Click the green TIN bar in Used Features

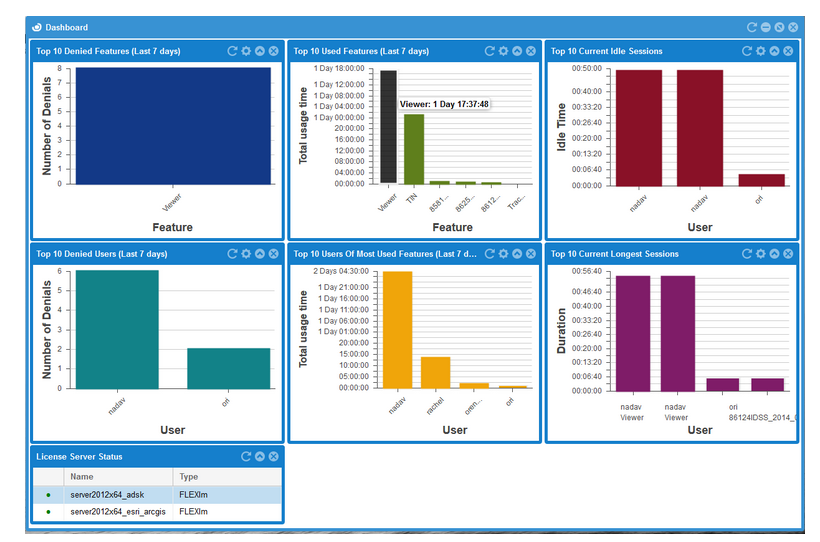pos(414,148)
